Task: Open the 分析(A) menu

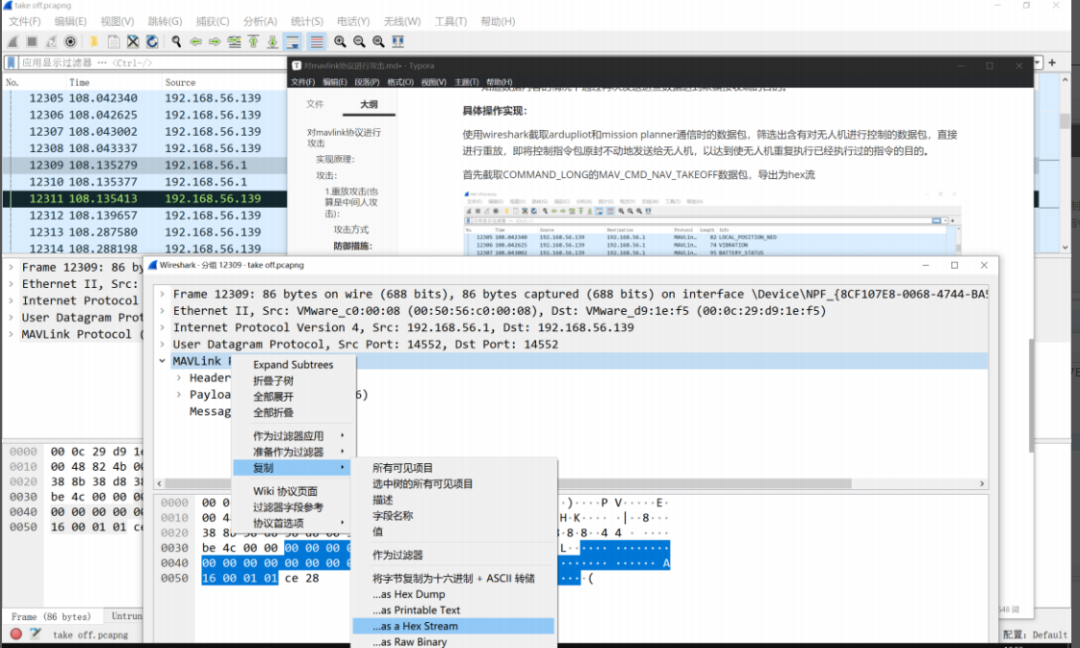Action: coord(260,21)
